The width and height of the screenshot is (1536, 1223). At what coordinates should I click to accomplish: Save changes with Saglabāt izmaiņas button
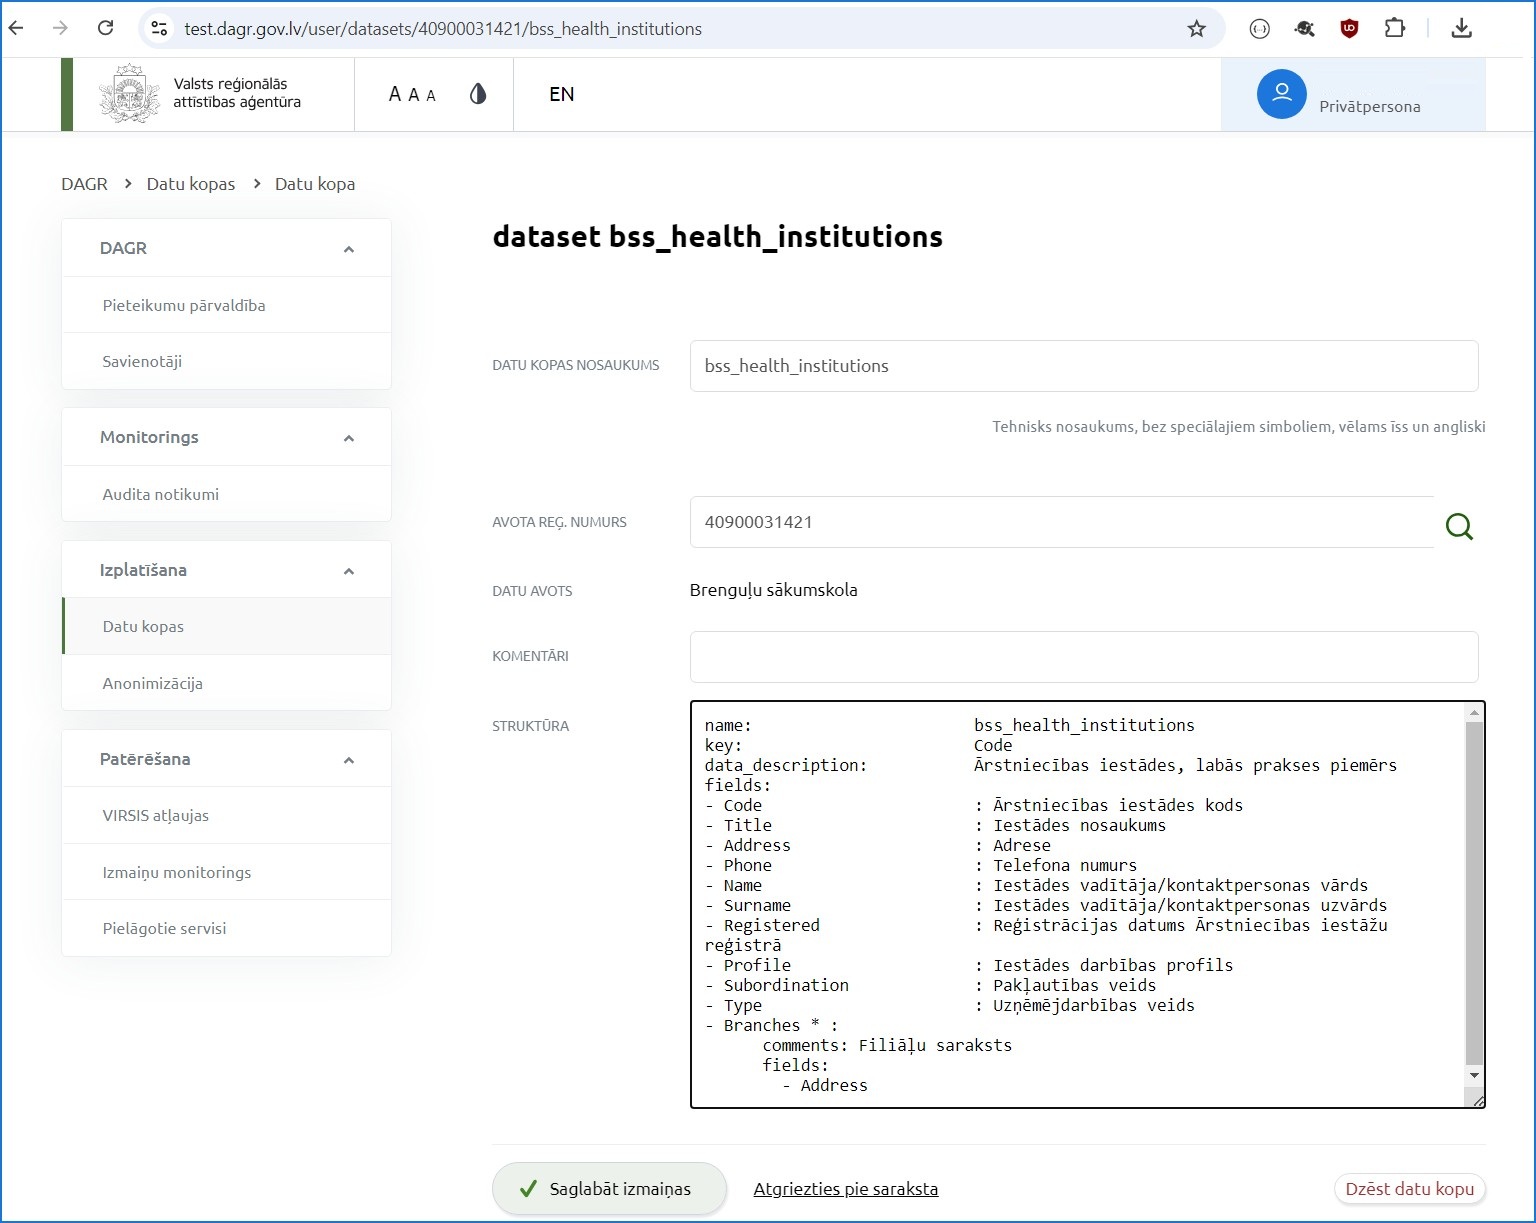click(609, 1189)
